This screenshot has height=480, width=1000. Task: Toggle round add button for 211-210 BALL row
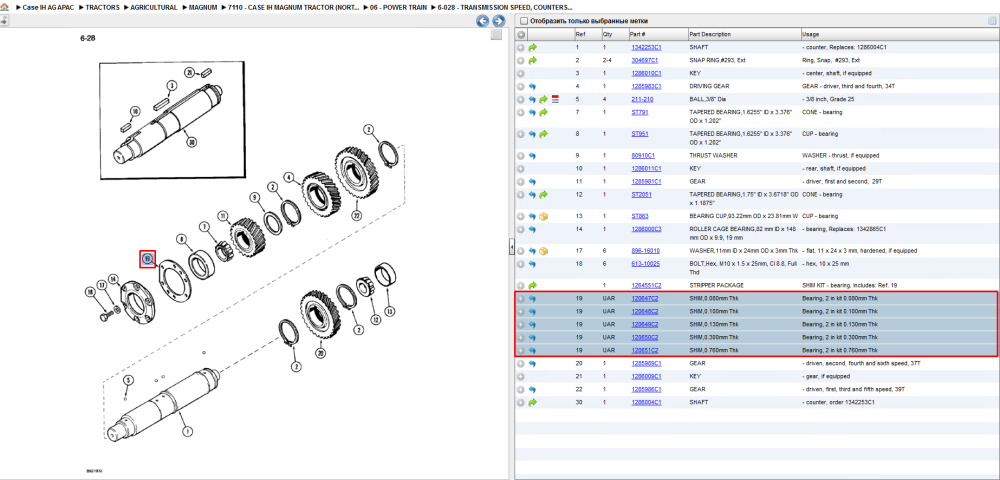[x=521, y=99]
